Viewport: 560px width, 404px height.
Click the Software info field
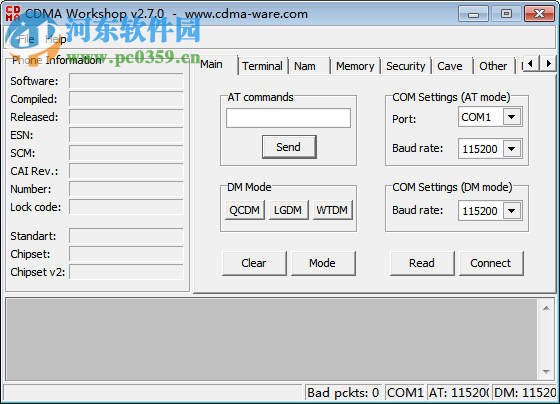coord(126,81)
